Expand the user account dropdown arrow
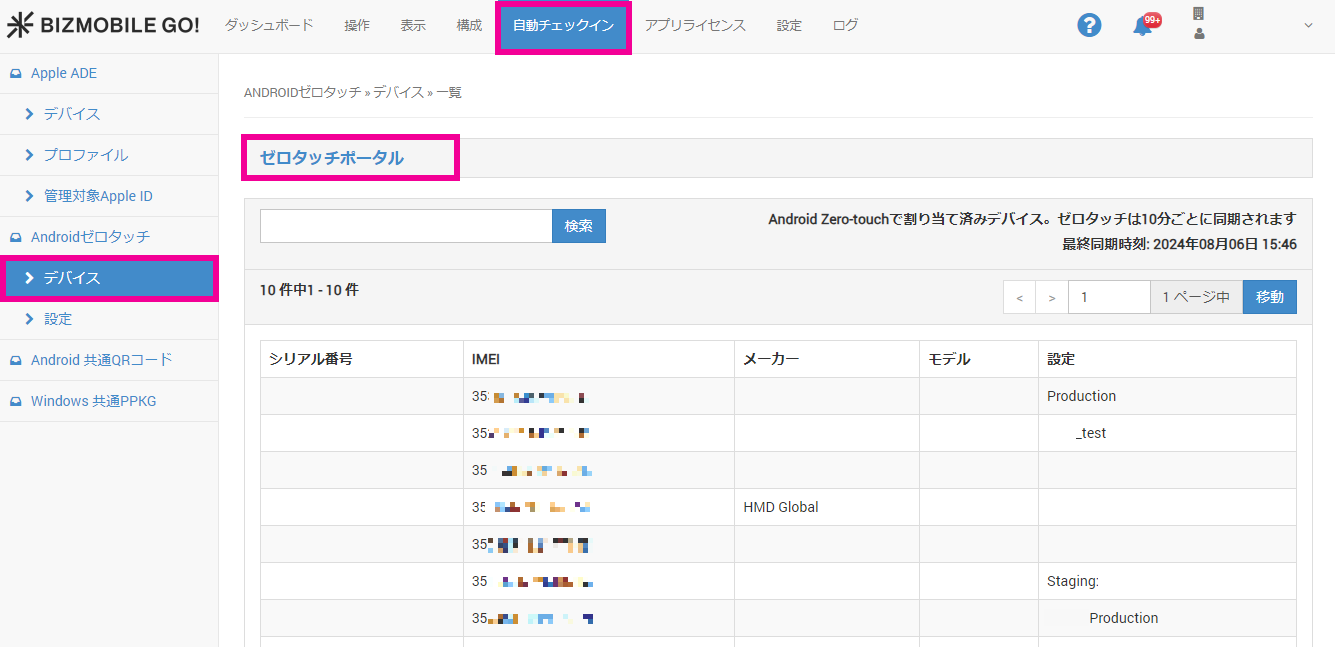This screenshot has width=1335, height=647. (x=1308, y=26)
